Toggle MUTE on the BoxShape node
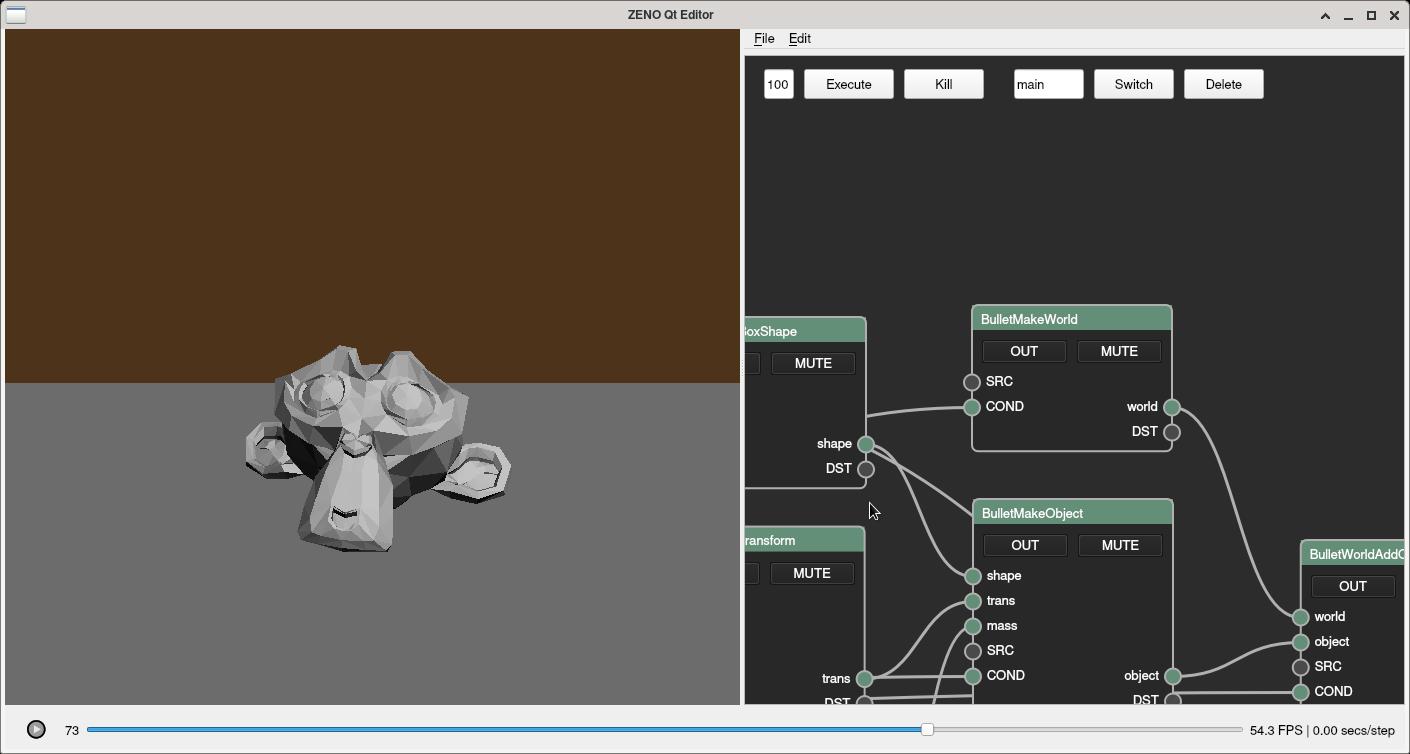Image resolution: width=1410 pixels, height=754 pixels. [x=813, y=363]
